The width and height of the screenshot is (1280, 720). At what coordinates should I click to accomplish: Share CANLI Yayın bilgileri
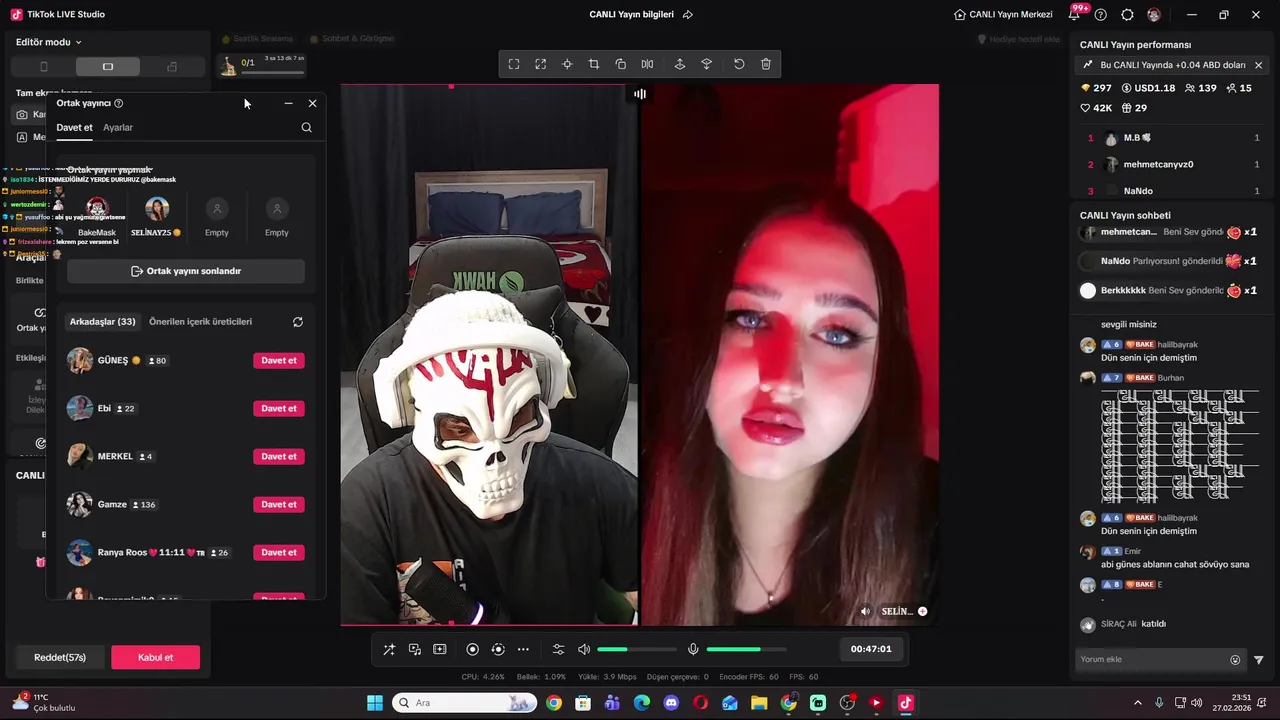(x=688, y=15)
